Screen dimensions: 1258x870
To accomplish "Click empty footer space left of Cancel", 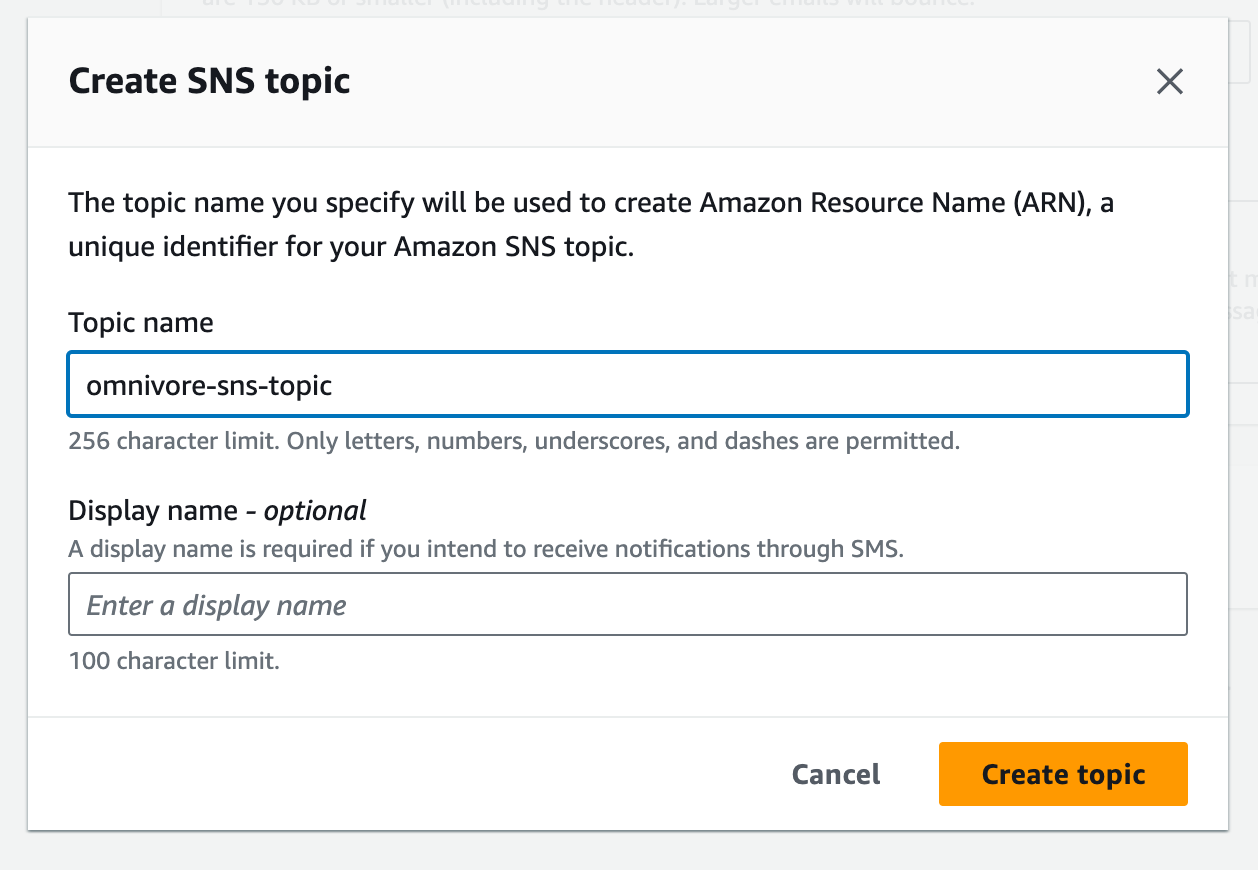I will [400, 774].
